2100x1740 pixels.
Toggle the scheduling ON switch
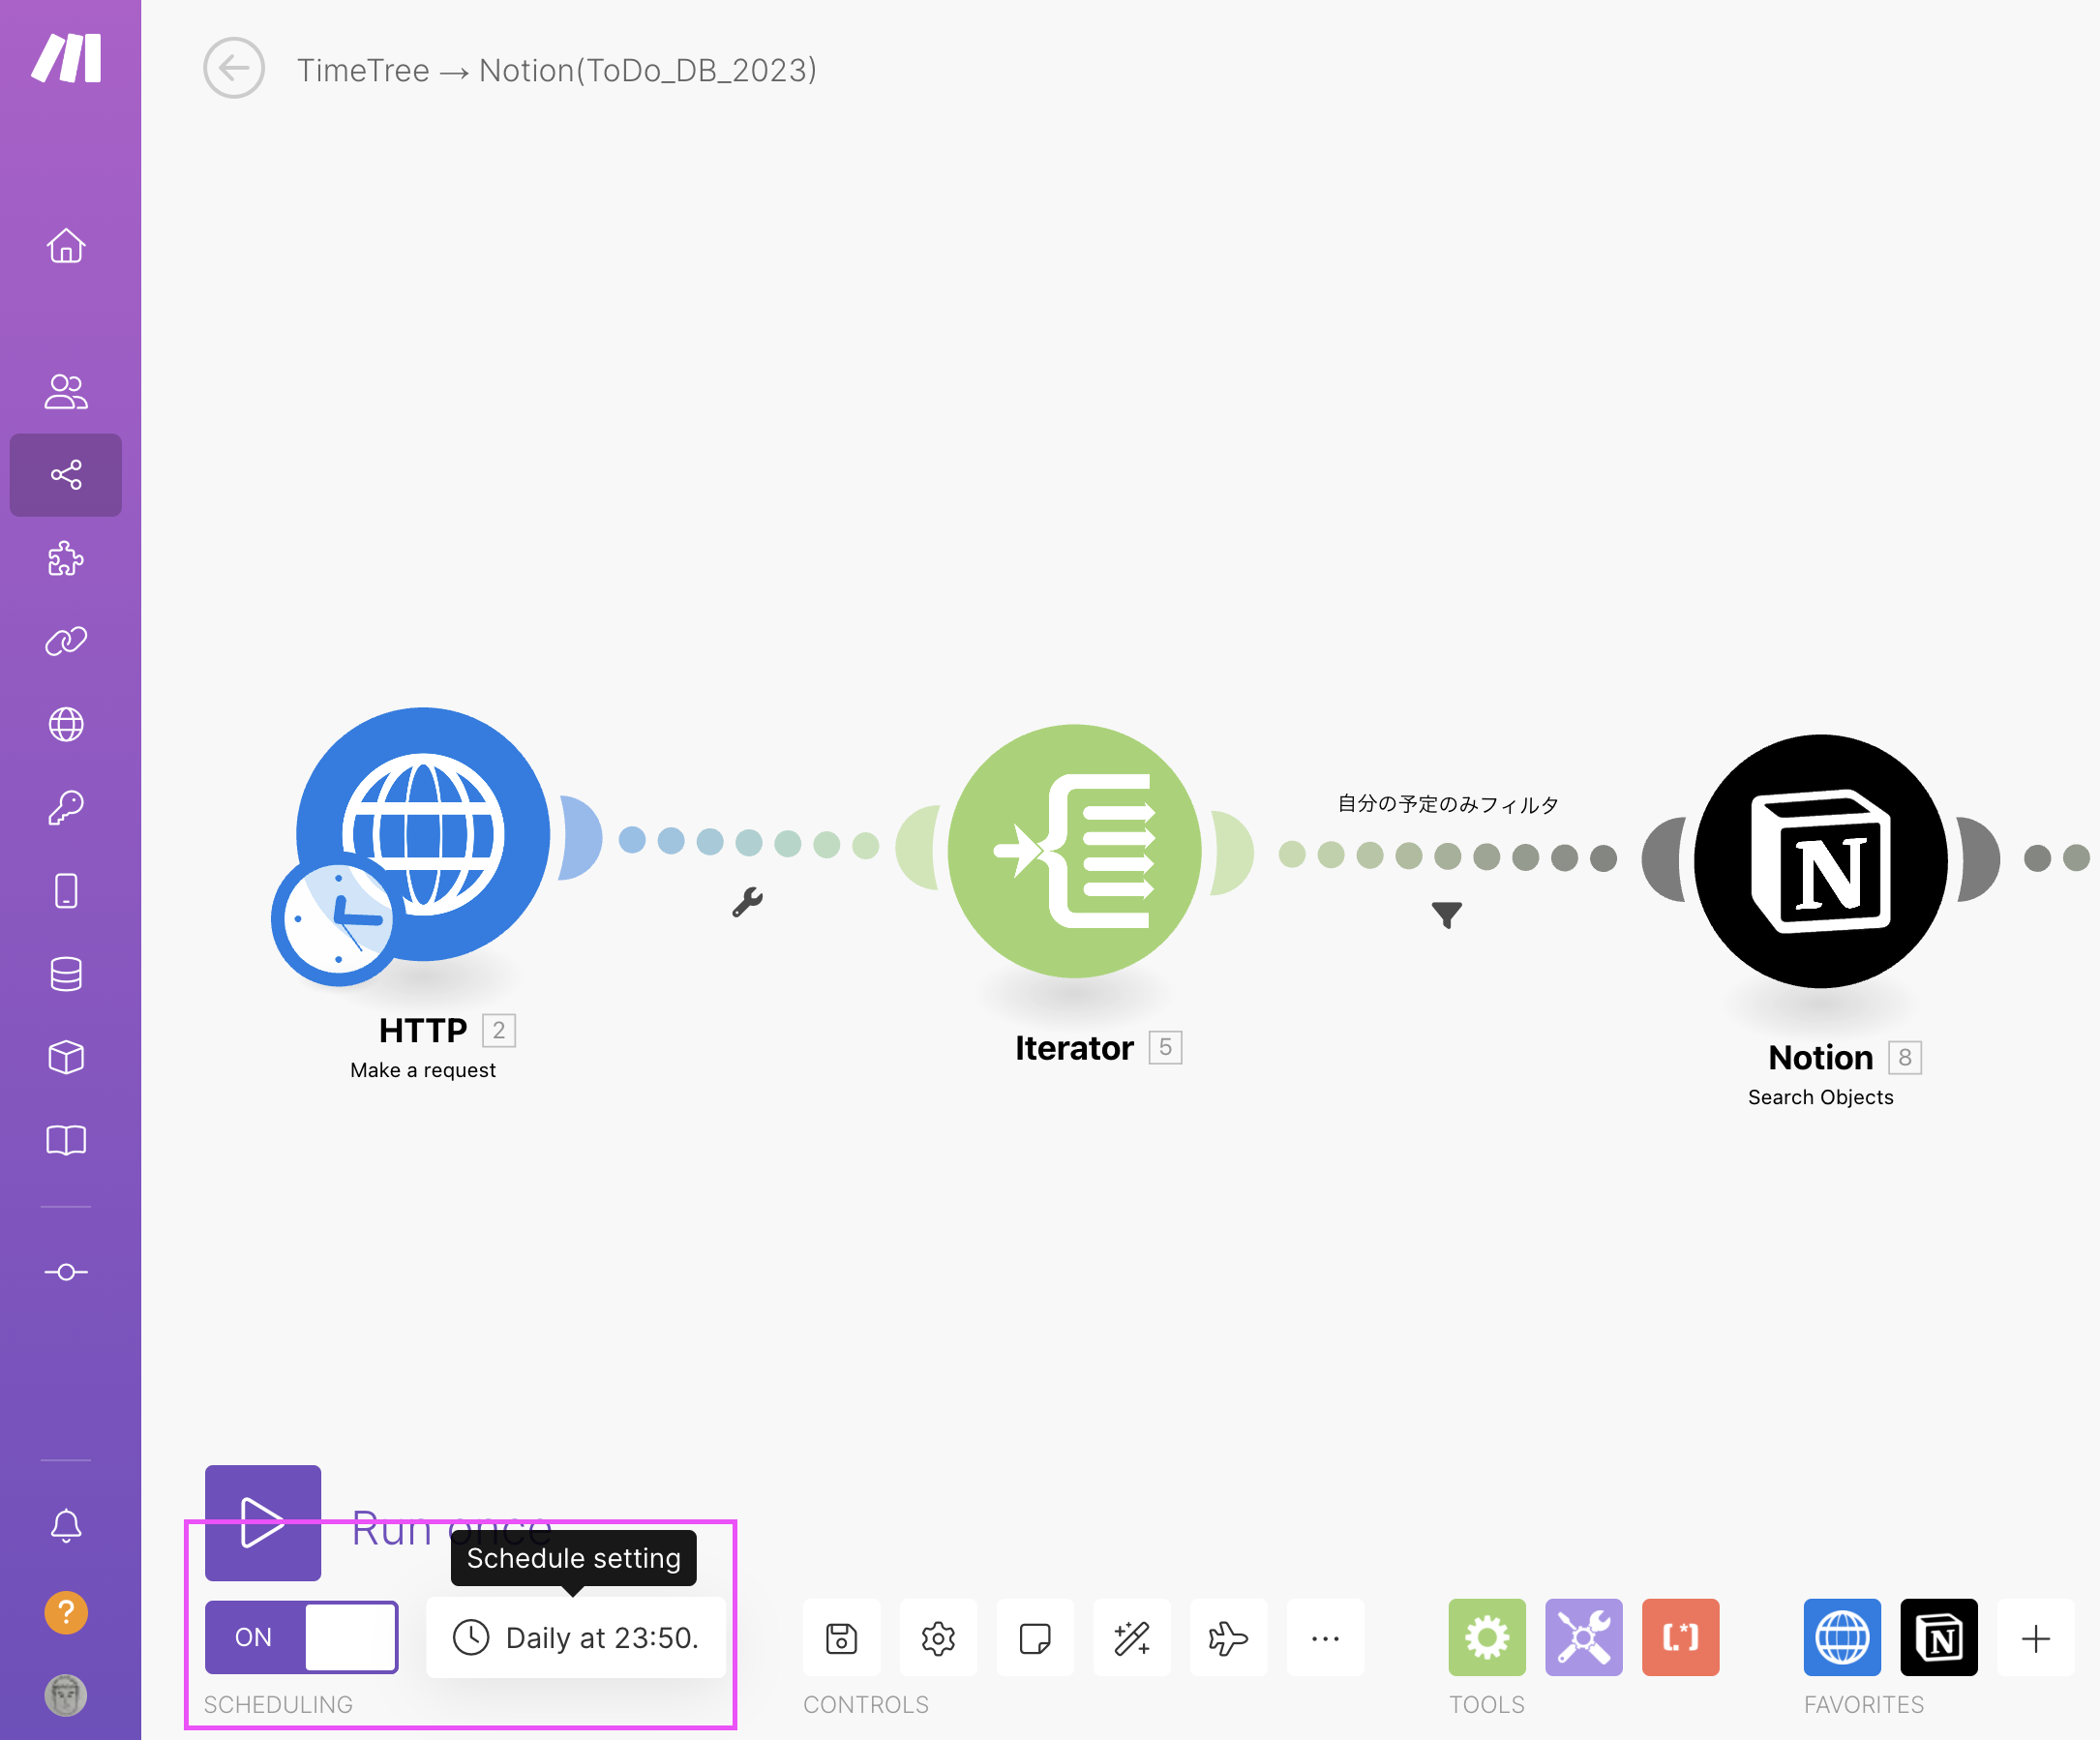point(301,1637)
